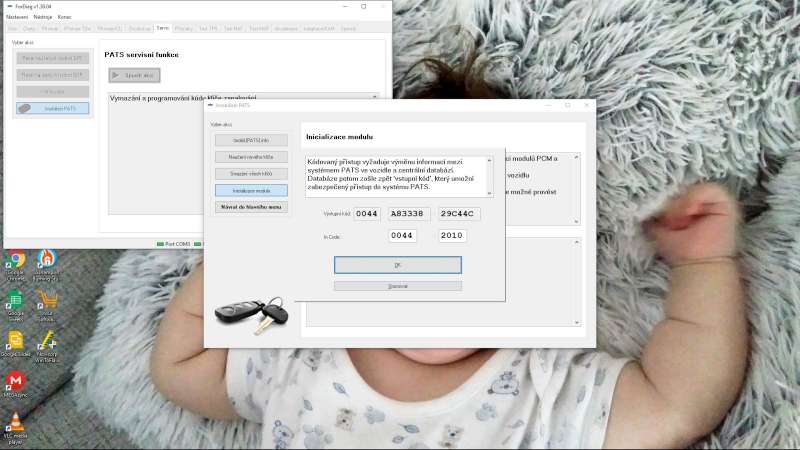This screenshot has width=800, height=450.
Task: Open the Nastavení menu
Action: tap(17, 17)
